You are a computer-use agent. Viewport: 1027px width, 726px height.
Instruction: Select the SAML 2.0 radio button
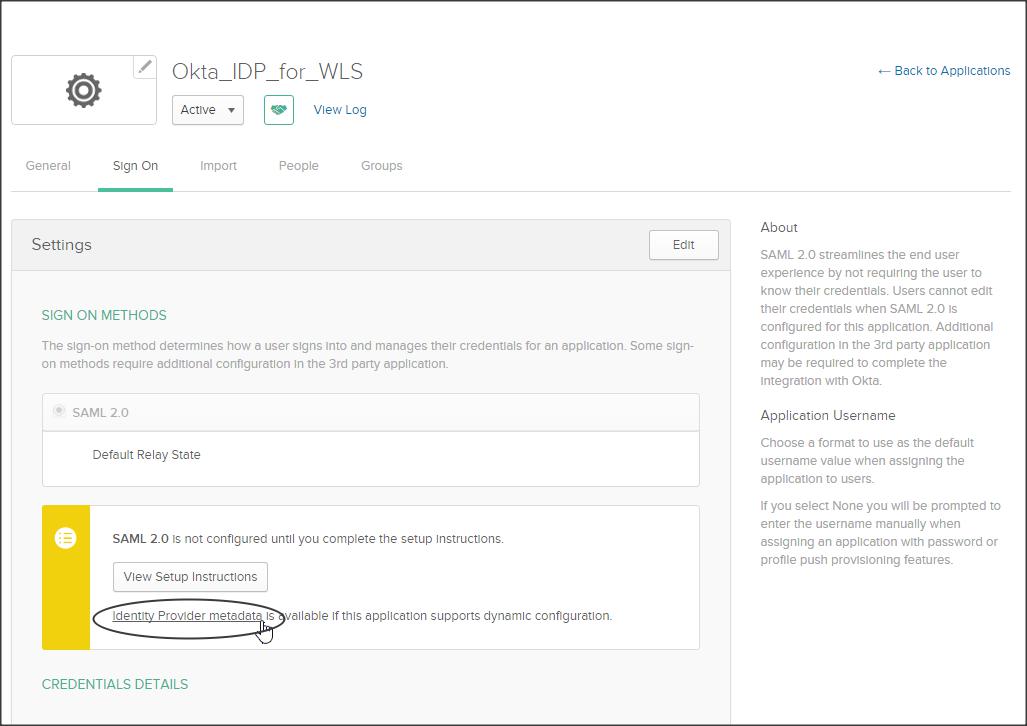(x=59, y=411)
